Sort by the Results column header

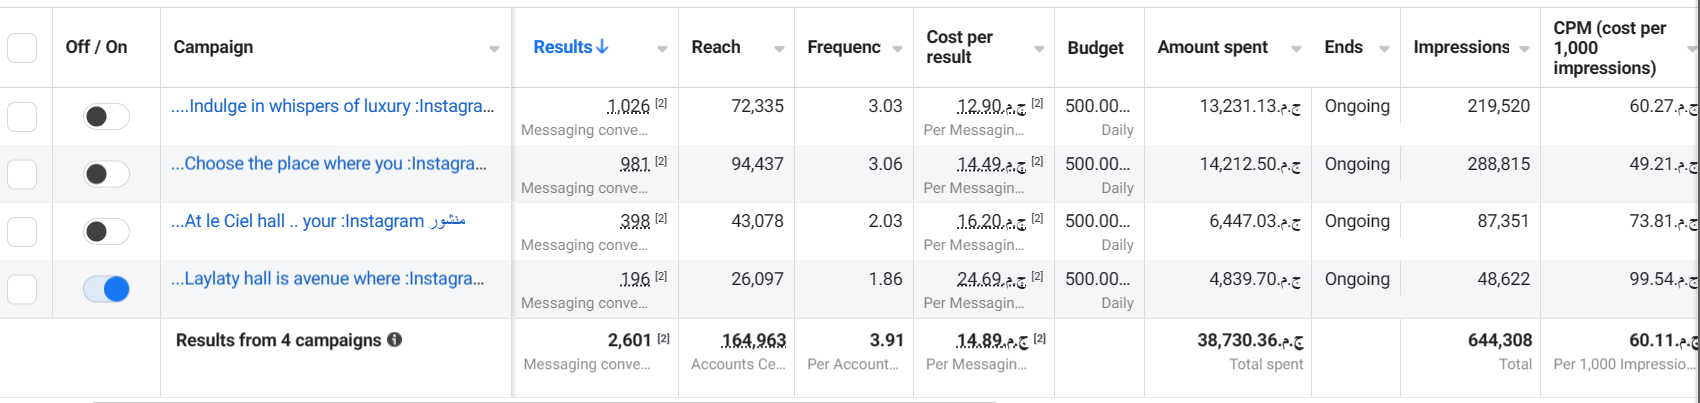click(571, 47)
